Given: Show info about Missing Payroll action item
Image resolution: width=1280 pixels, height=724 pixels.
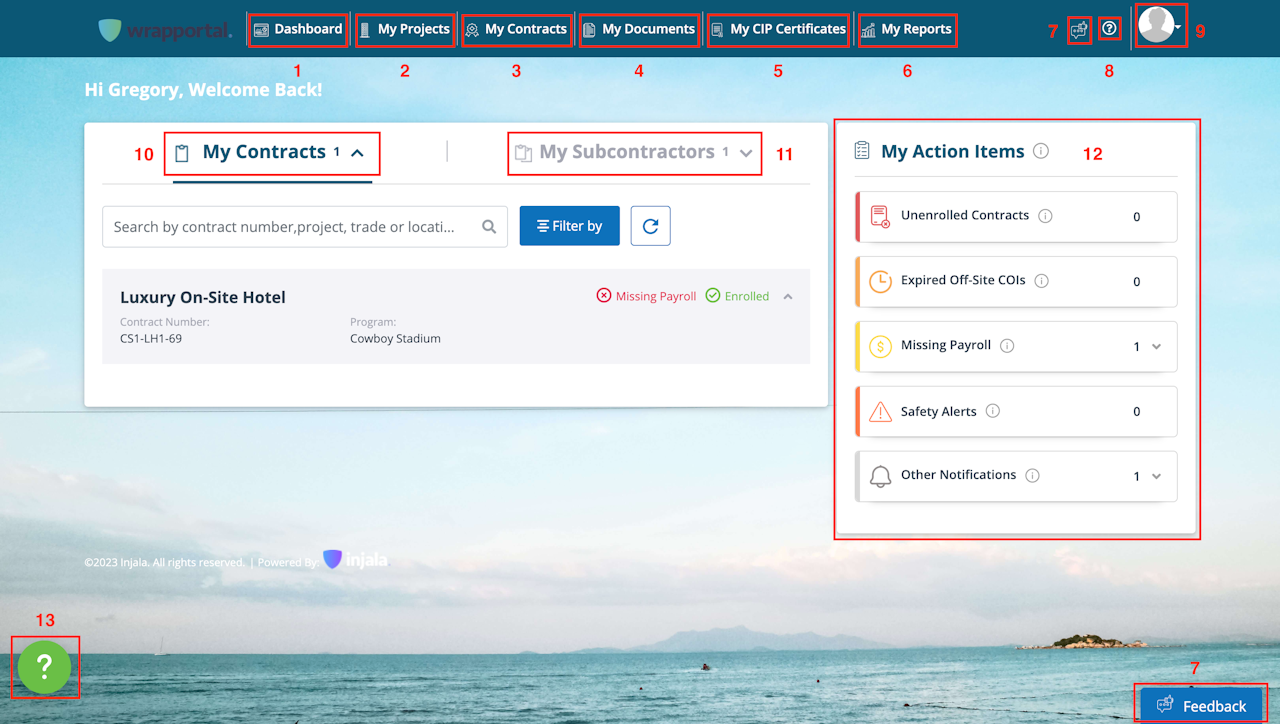Looking at the screenshot, I should pos(1007,346).
